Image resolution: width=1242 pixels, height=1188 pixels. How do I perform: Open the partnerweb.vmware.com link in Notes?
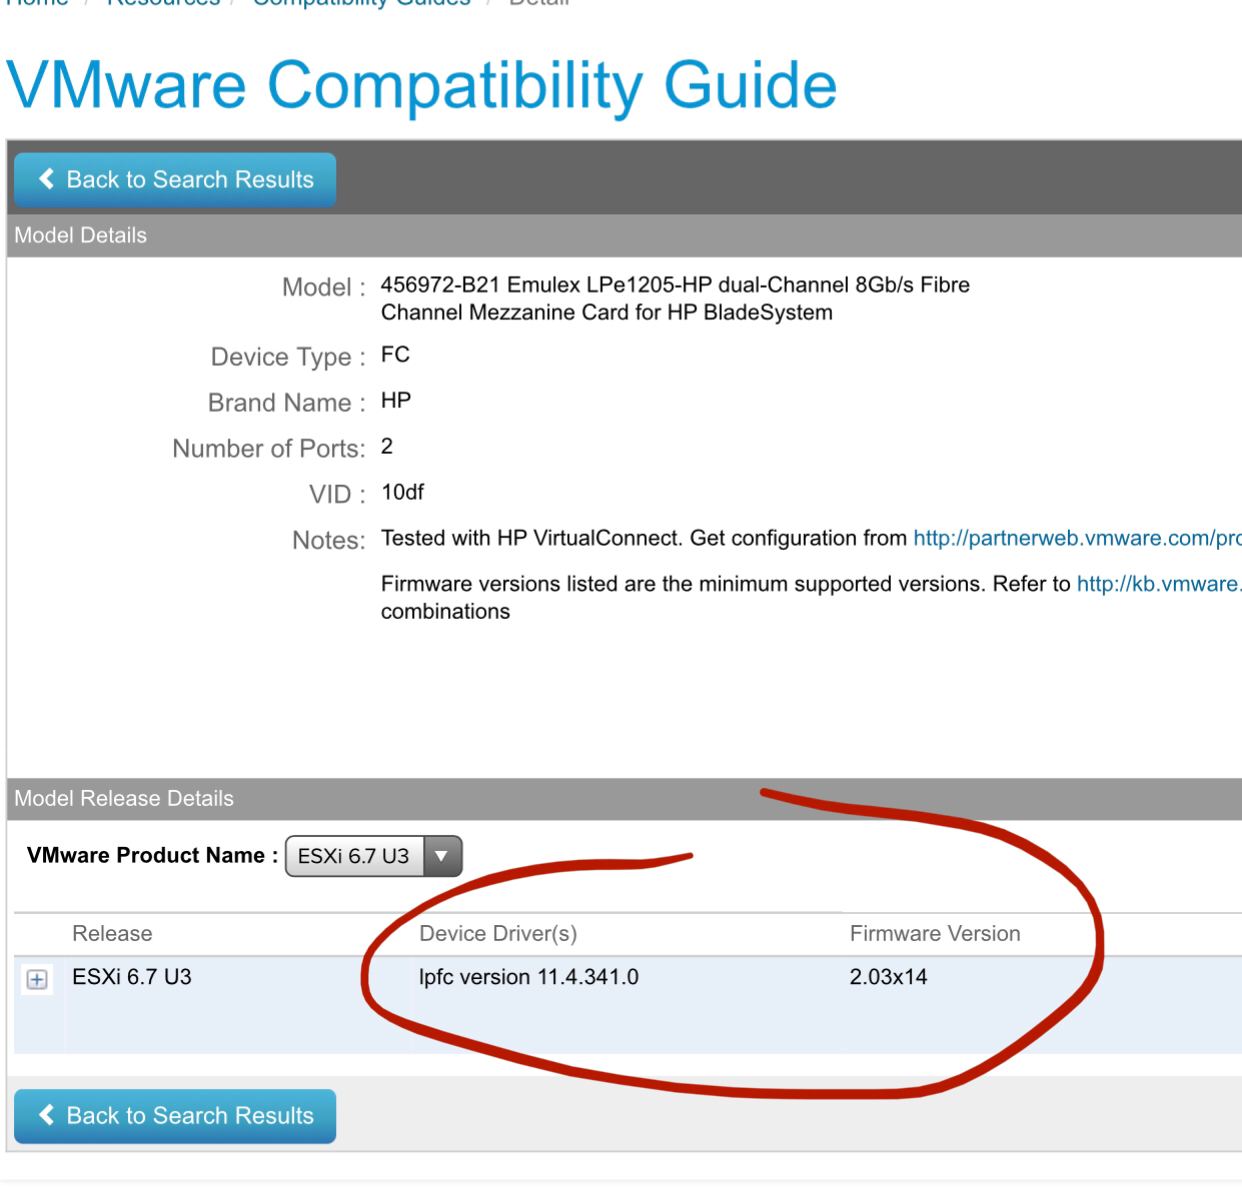tap(1077, 538)
